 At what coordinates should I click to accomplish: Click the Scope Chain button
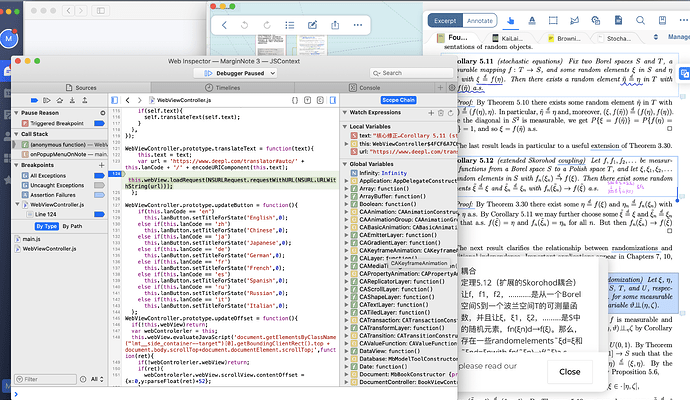coord(399,100)
